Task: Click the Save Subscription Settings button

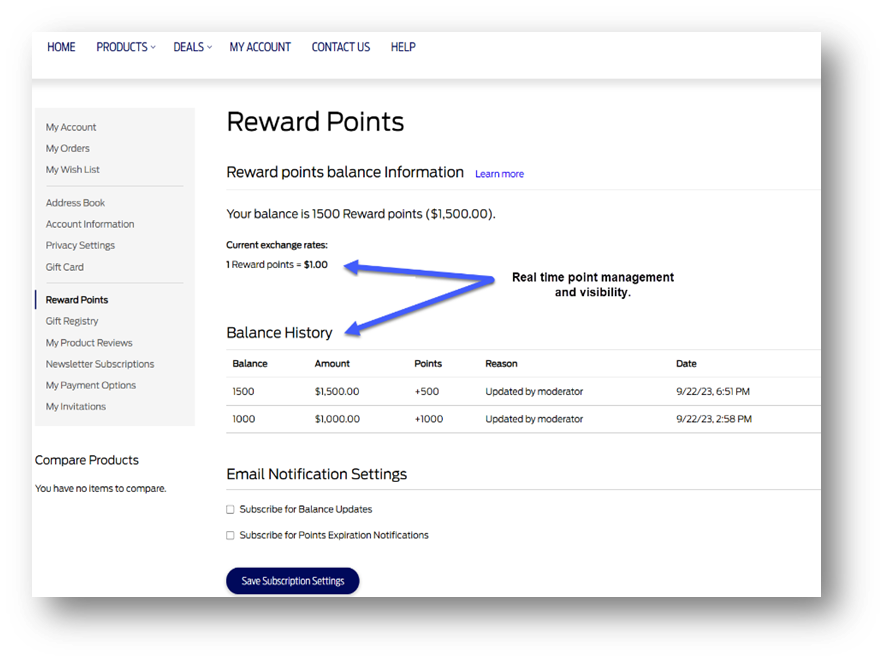Action: pyautogui.click(x=292, y=581)
